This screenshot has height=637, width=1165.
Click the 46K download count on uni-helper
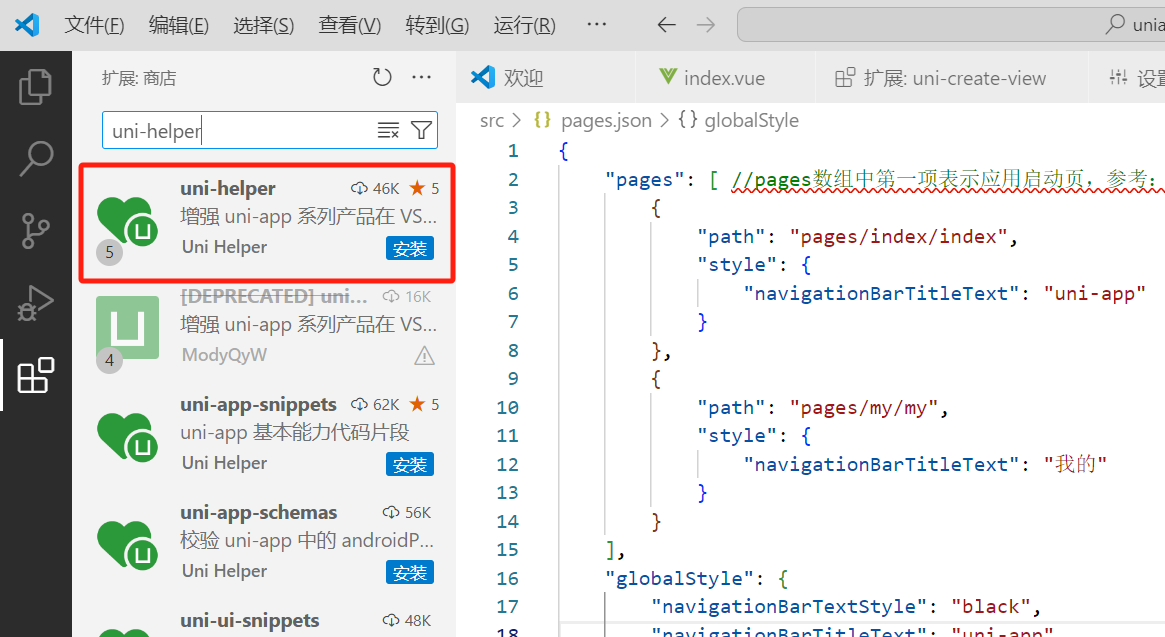pyautogui.click(x=375, y=189)
